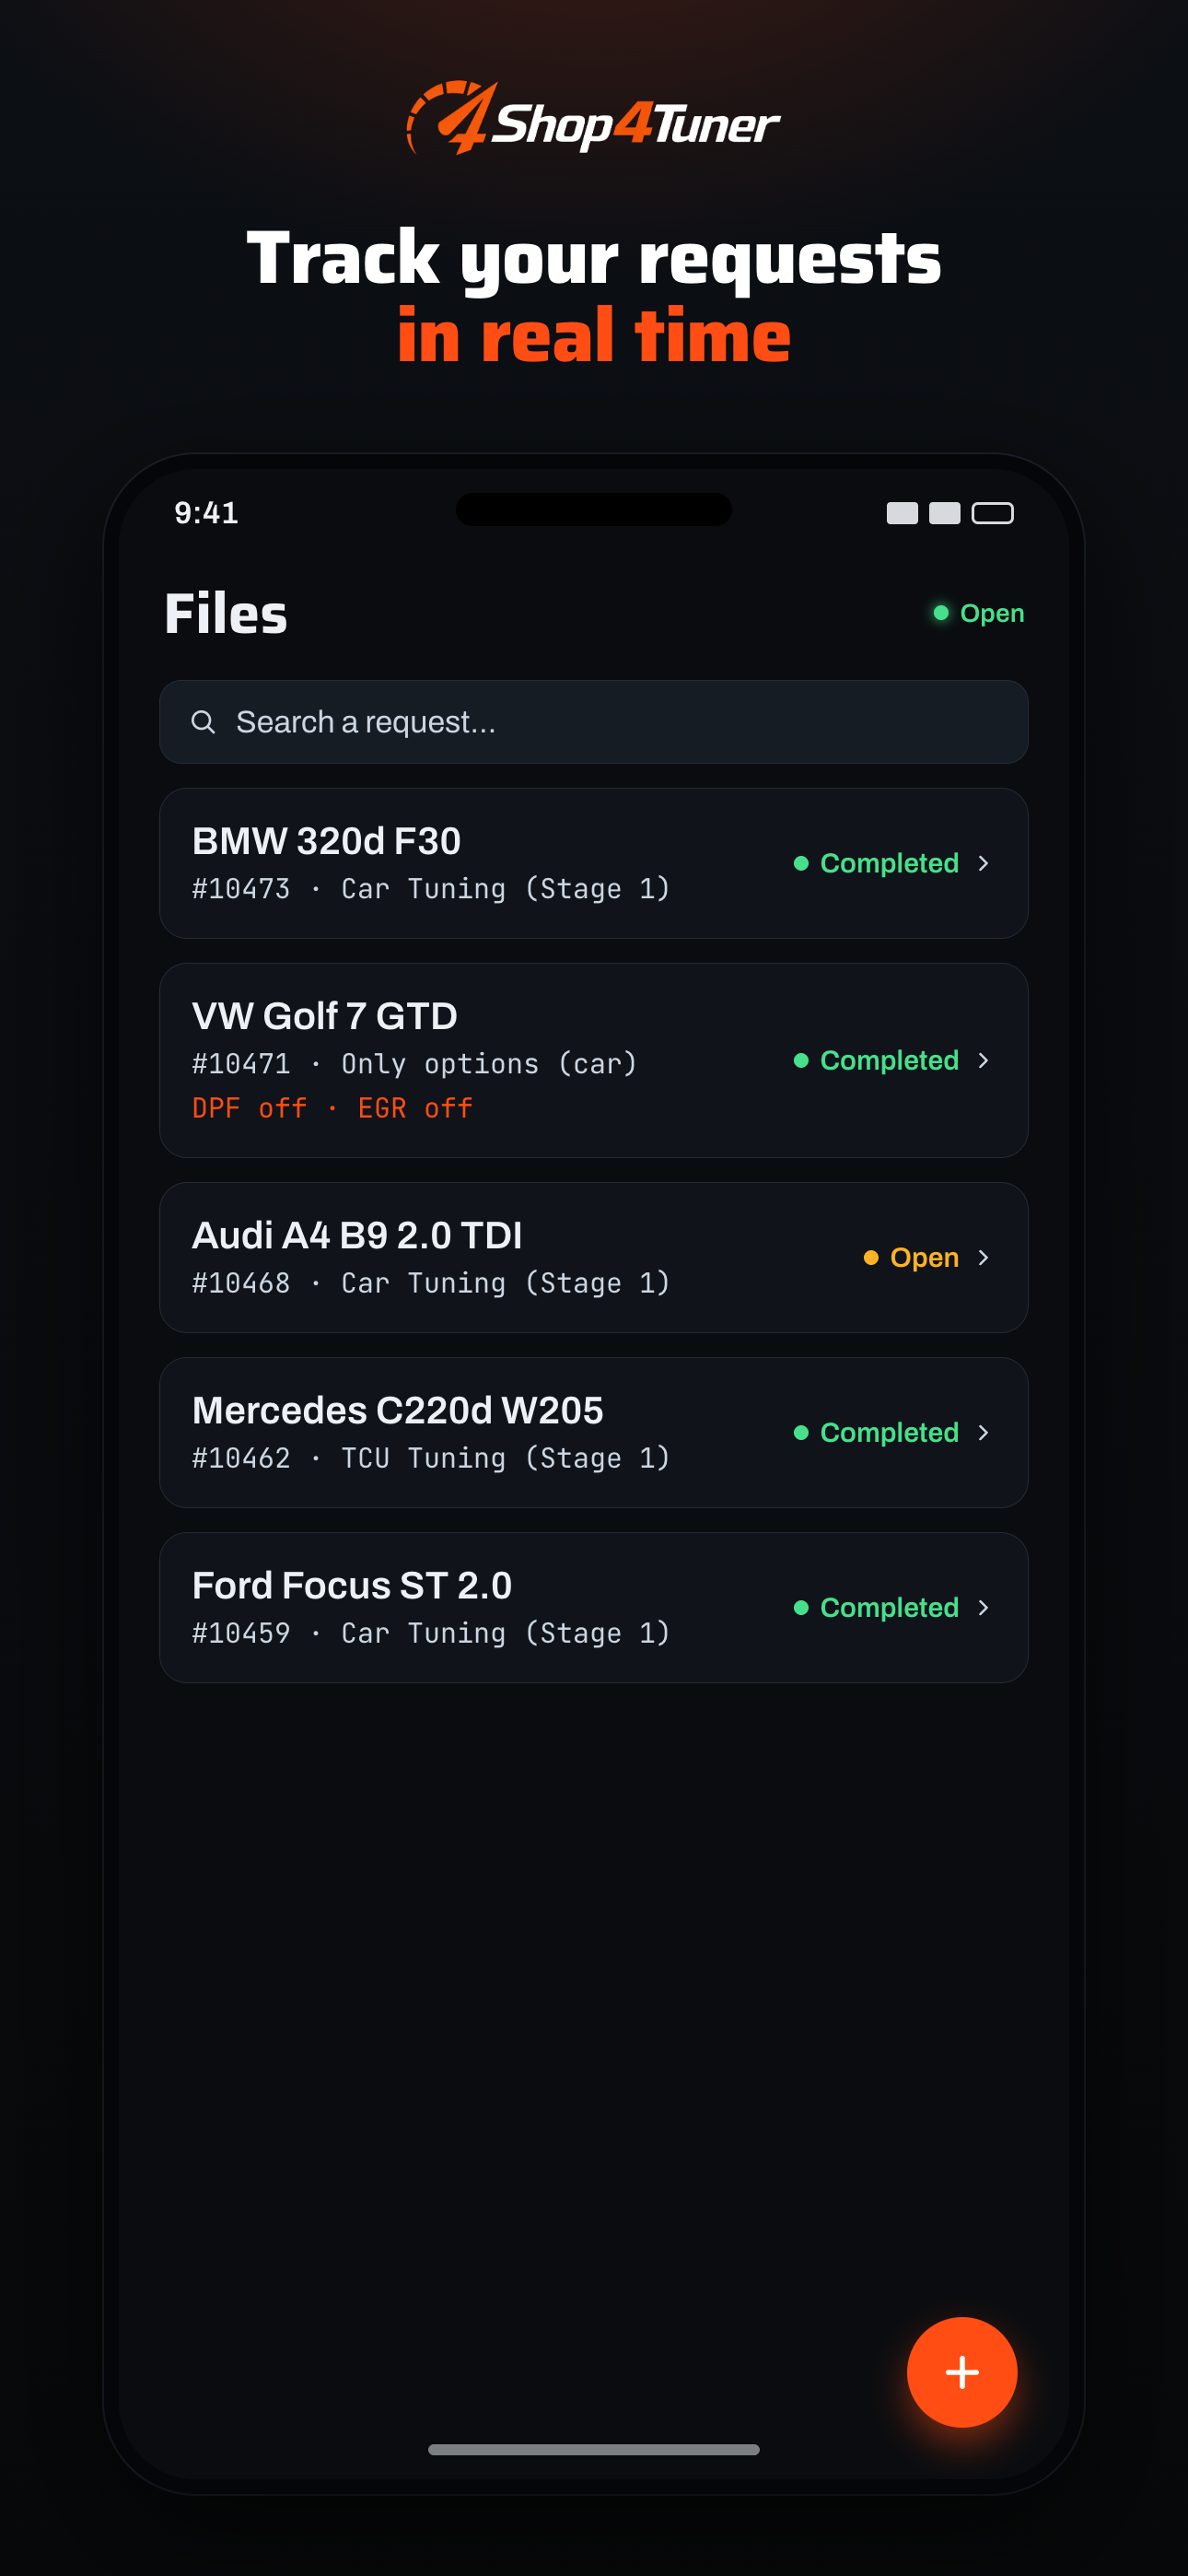Click the Shop4Tuner logo
Screen dimensions: 1188x2576
[593, 119]
